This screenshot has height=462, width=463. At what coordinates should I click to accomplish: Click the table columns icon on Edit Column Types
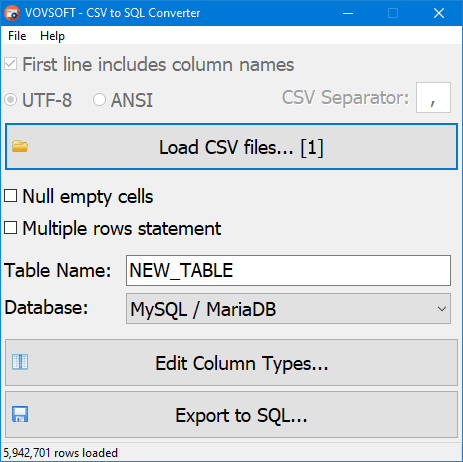pos(20,362)
